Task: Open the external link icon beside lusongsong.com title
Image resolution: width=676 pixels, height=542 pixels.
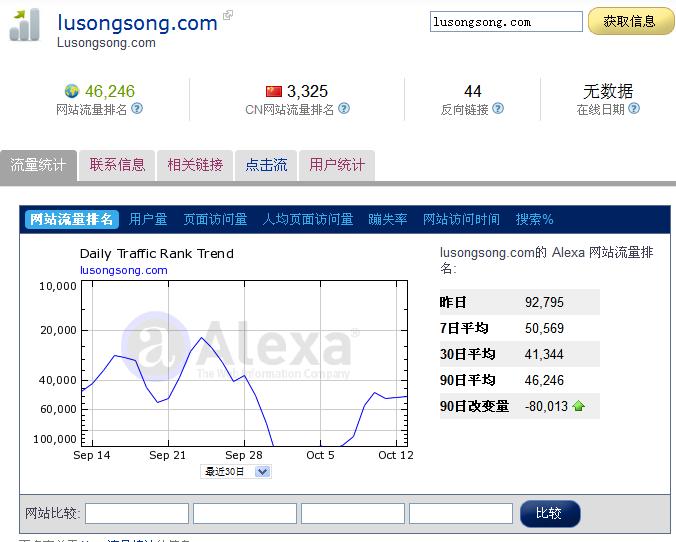Action: (228, 15)
